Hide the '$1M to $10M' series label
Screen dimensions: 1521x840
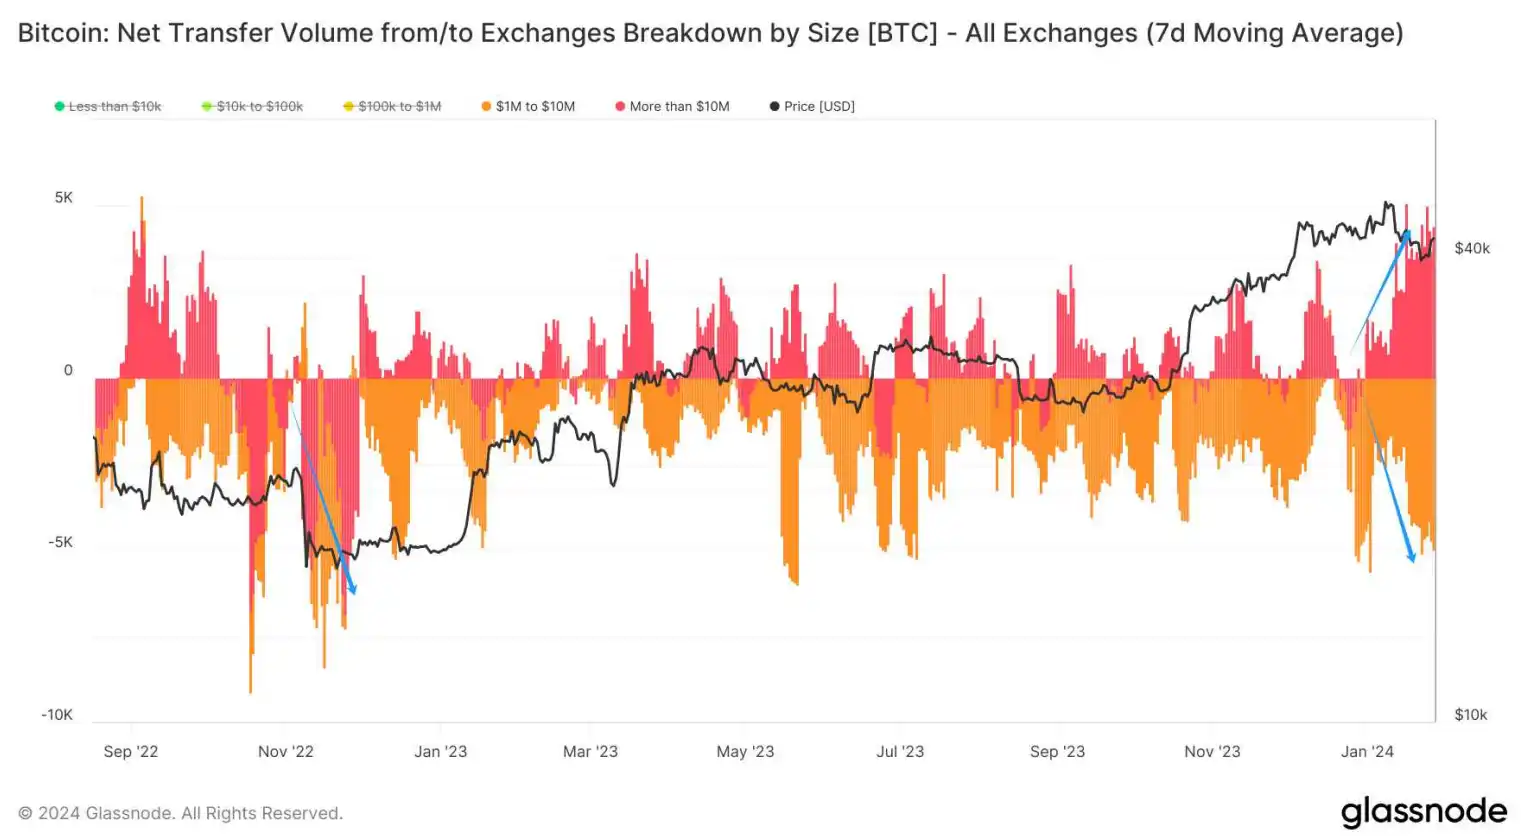[535, 106]
